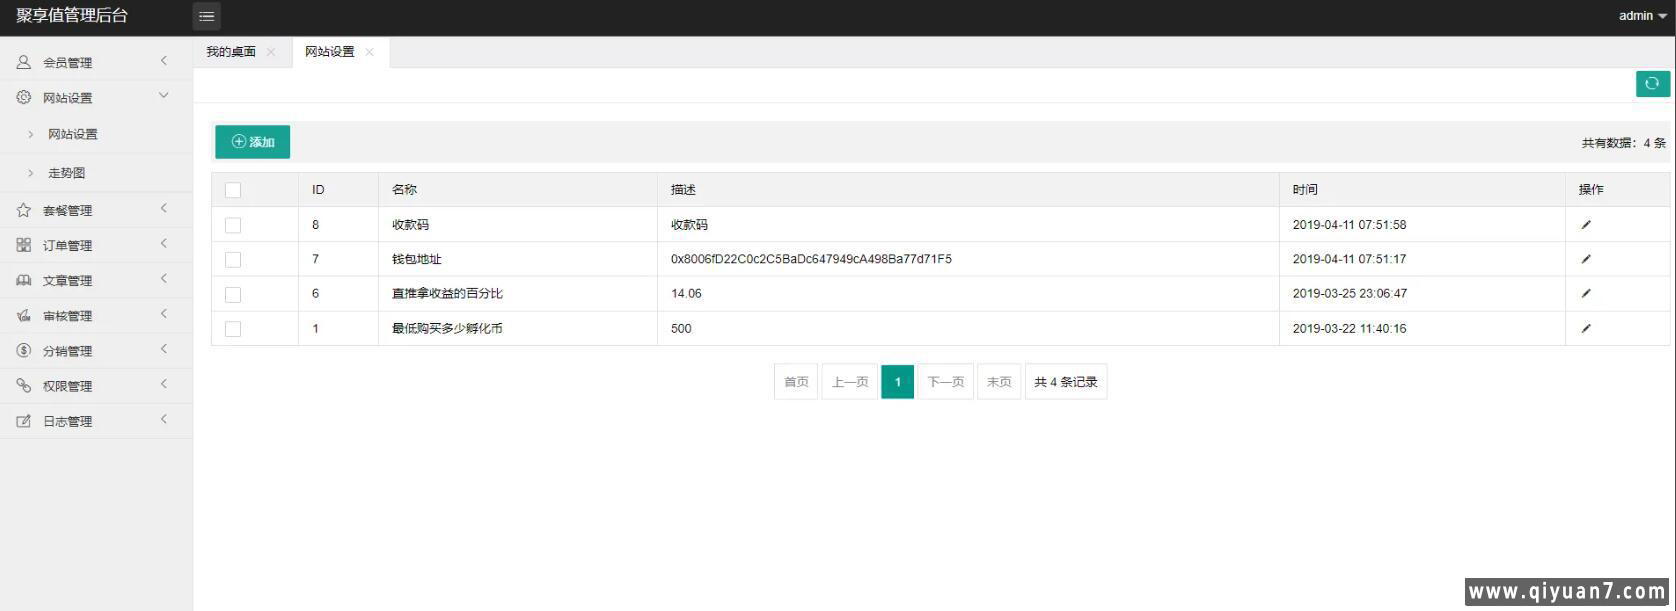This screenshot has width=1676, height=611.
Task: Toggle the select-all checkbox in table header
Action: [233, 190]
